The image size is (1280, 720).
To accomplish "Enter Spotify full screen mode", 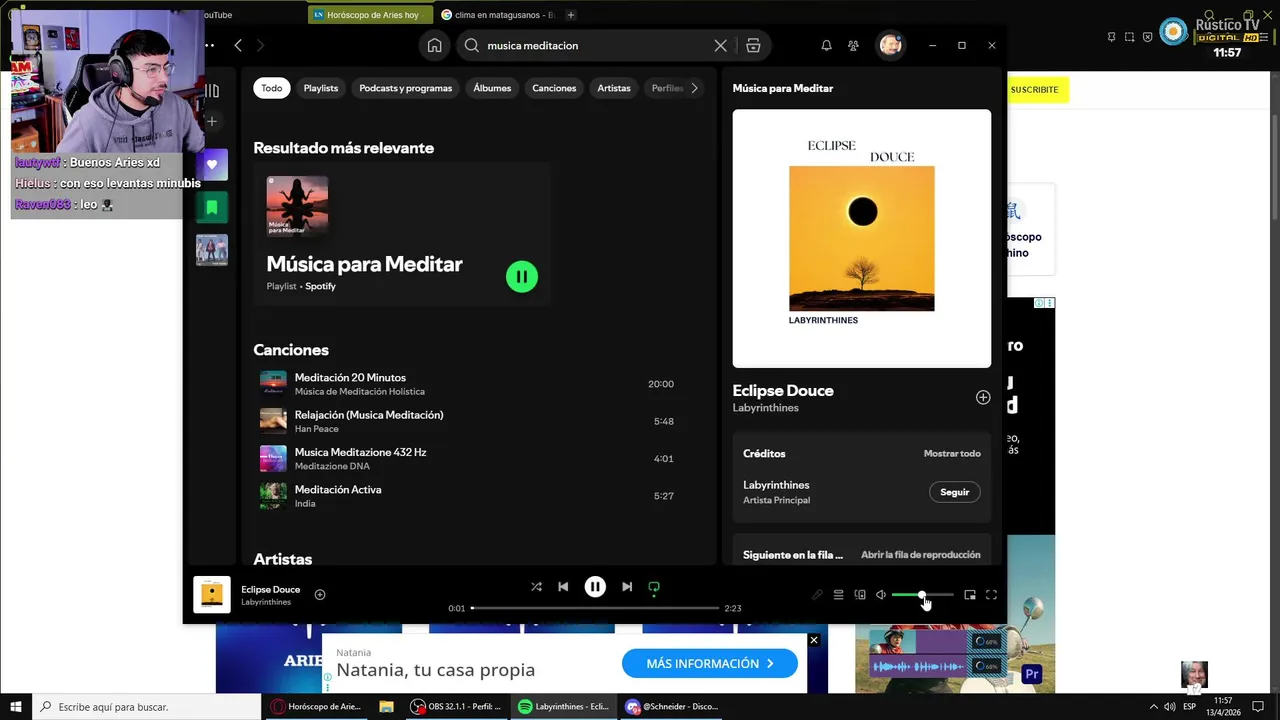I will [x=991, y=595].
